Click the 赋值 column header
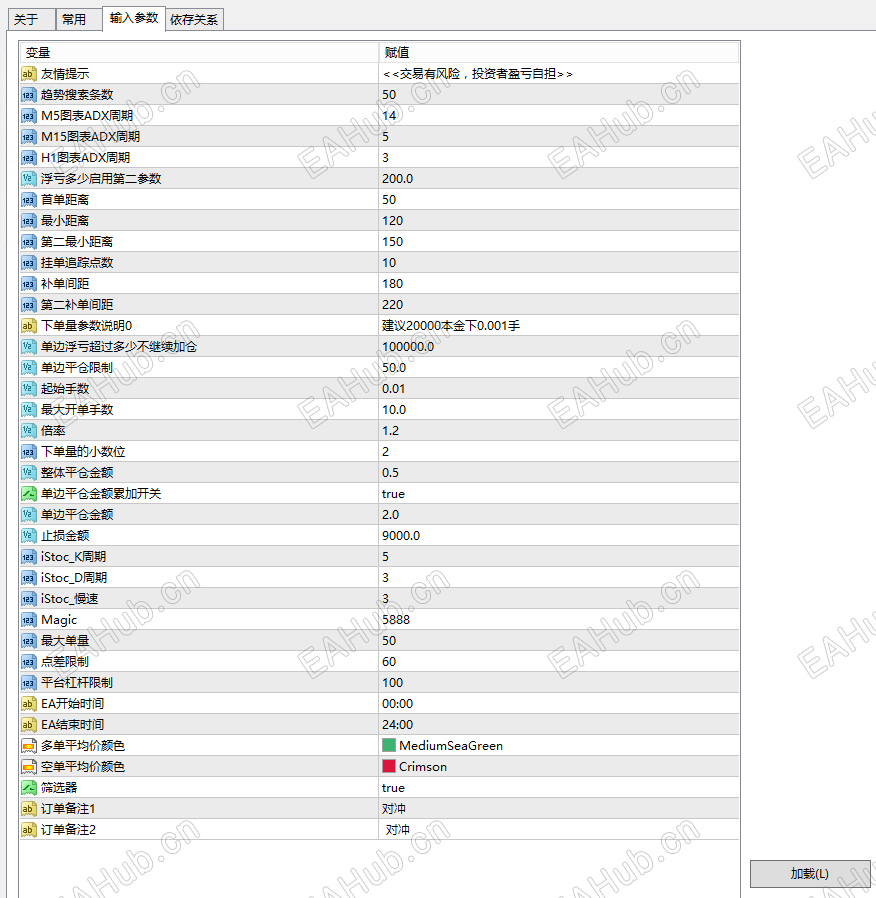876x898 pixels. [x=559, y=53]
